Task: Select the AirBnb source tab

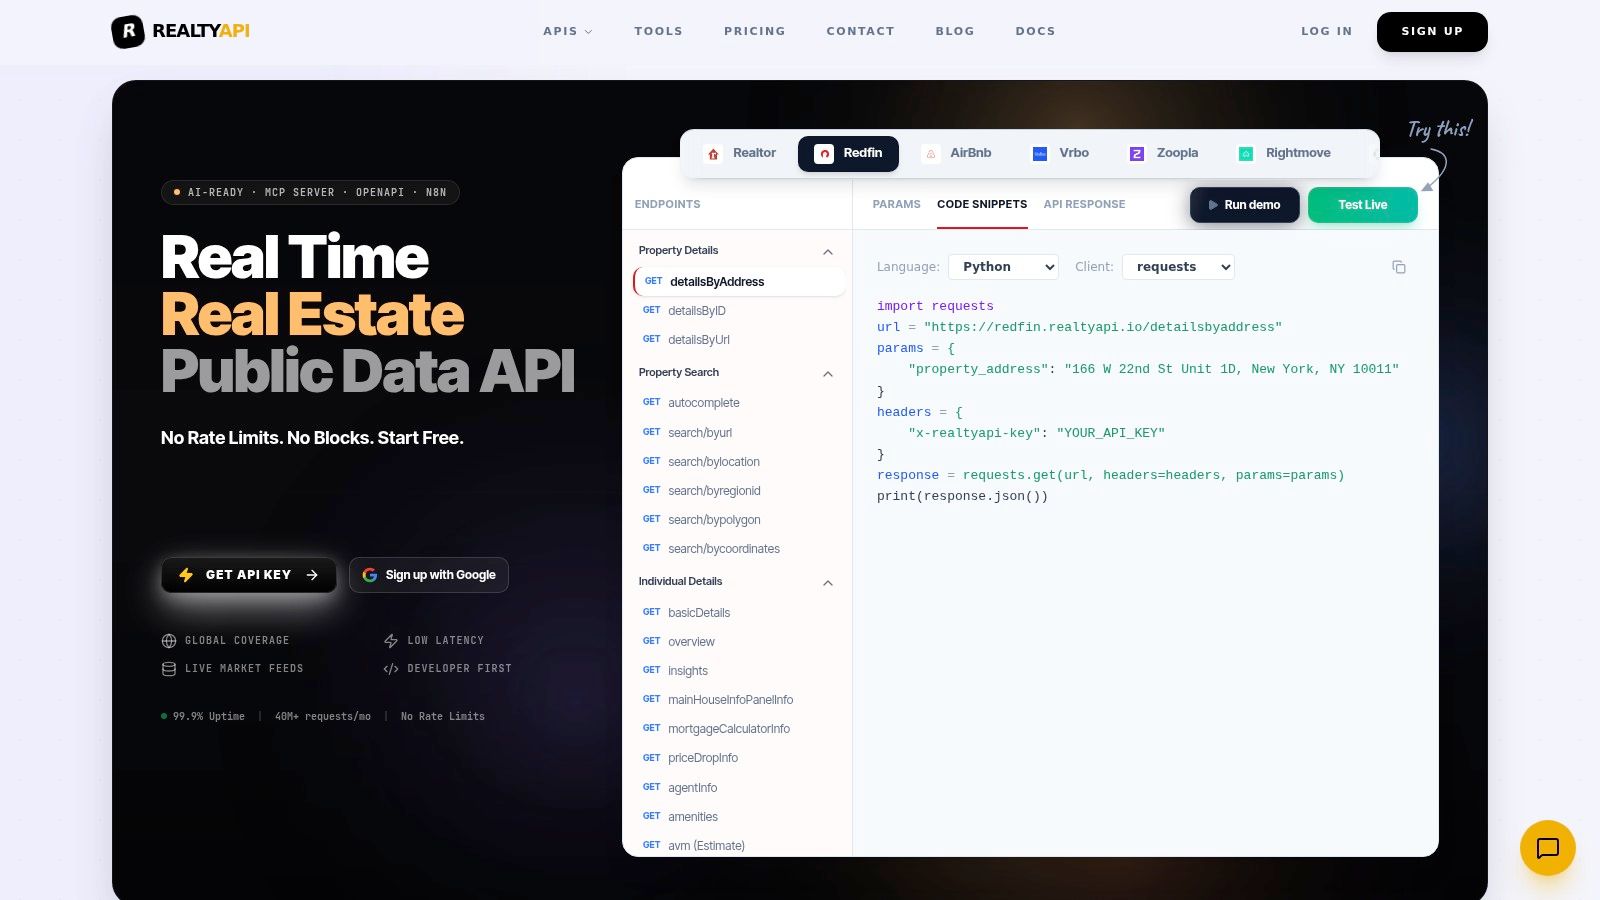Action: point(957,153)
